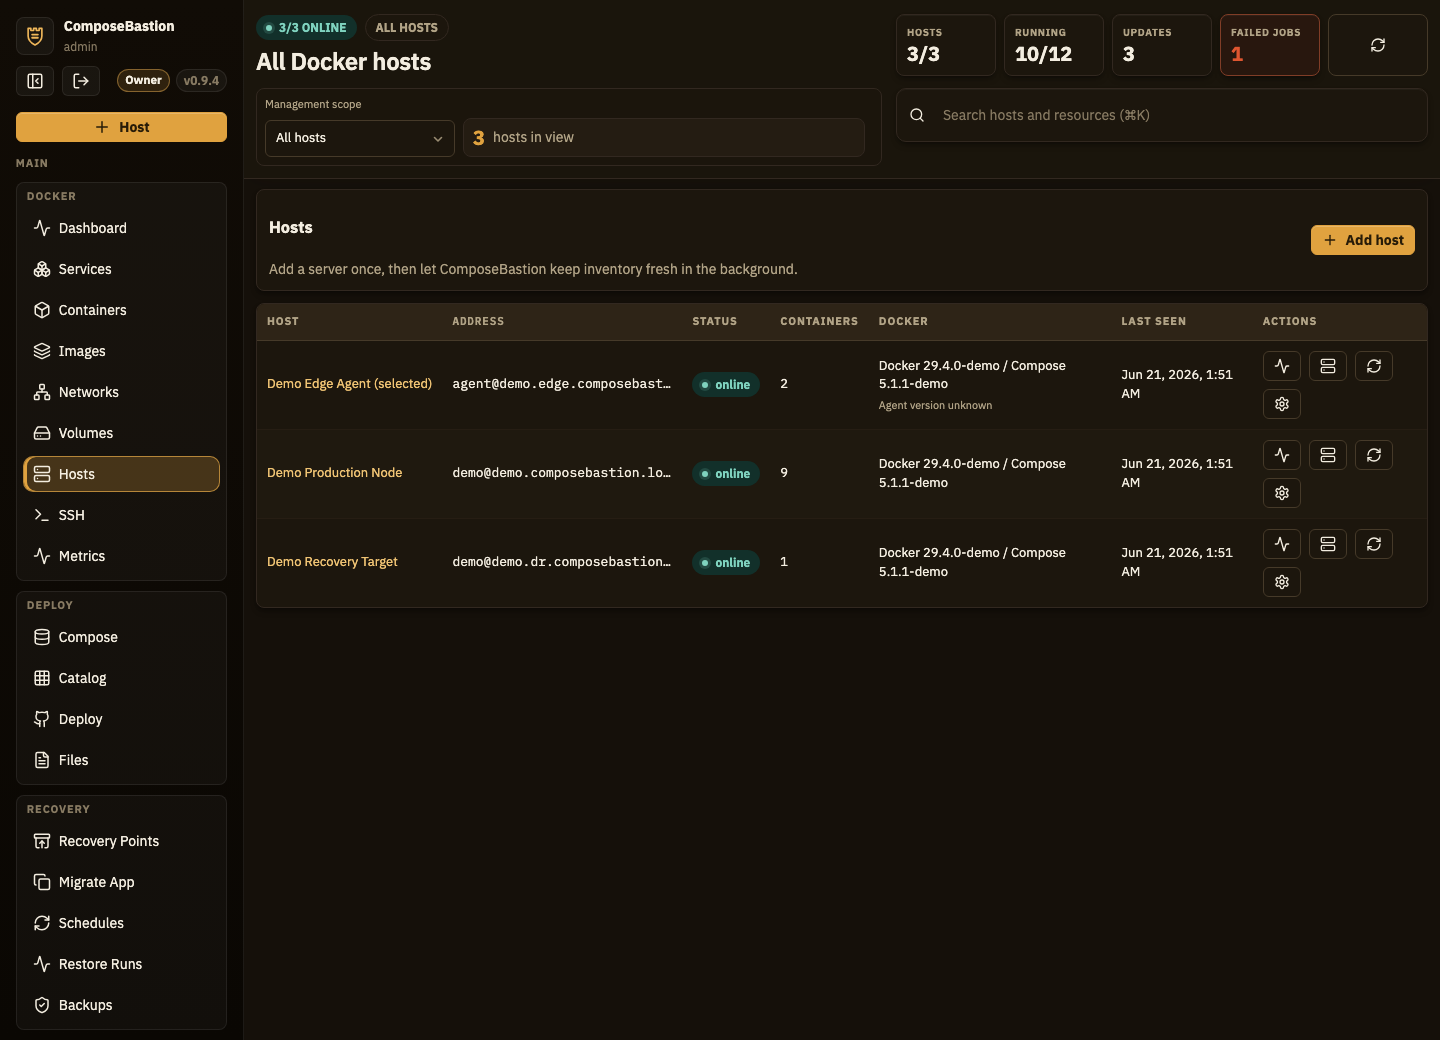Click the 3 hosts in view indicator

[663, 138]
